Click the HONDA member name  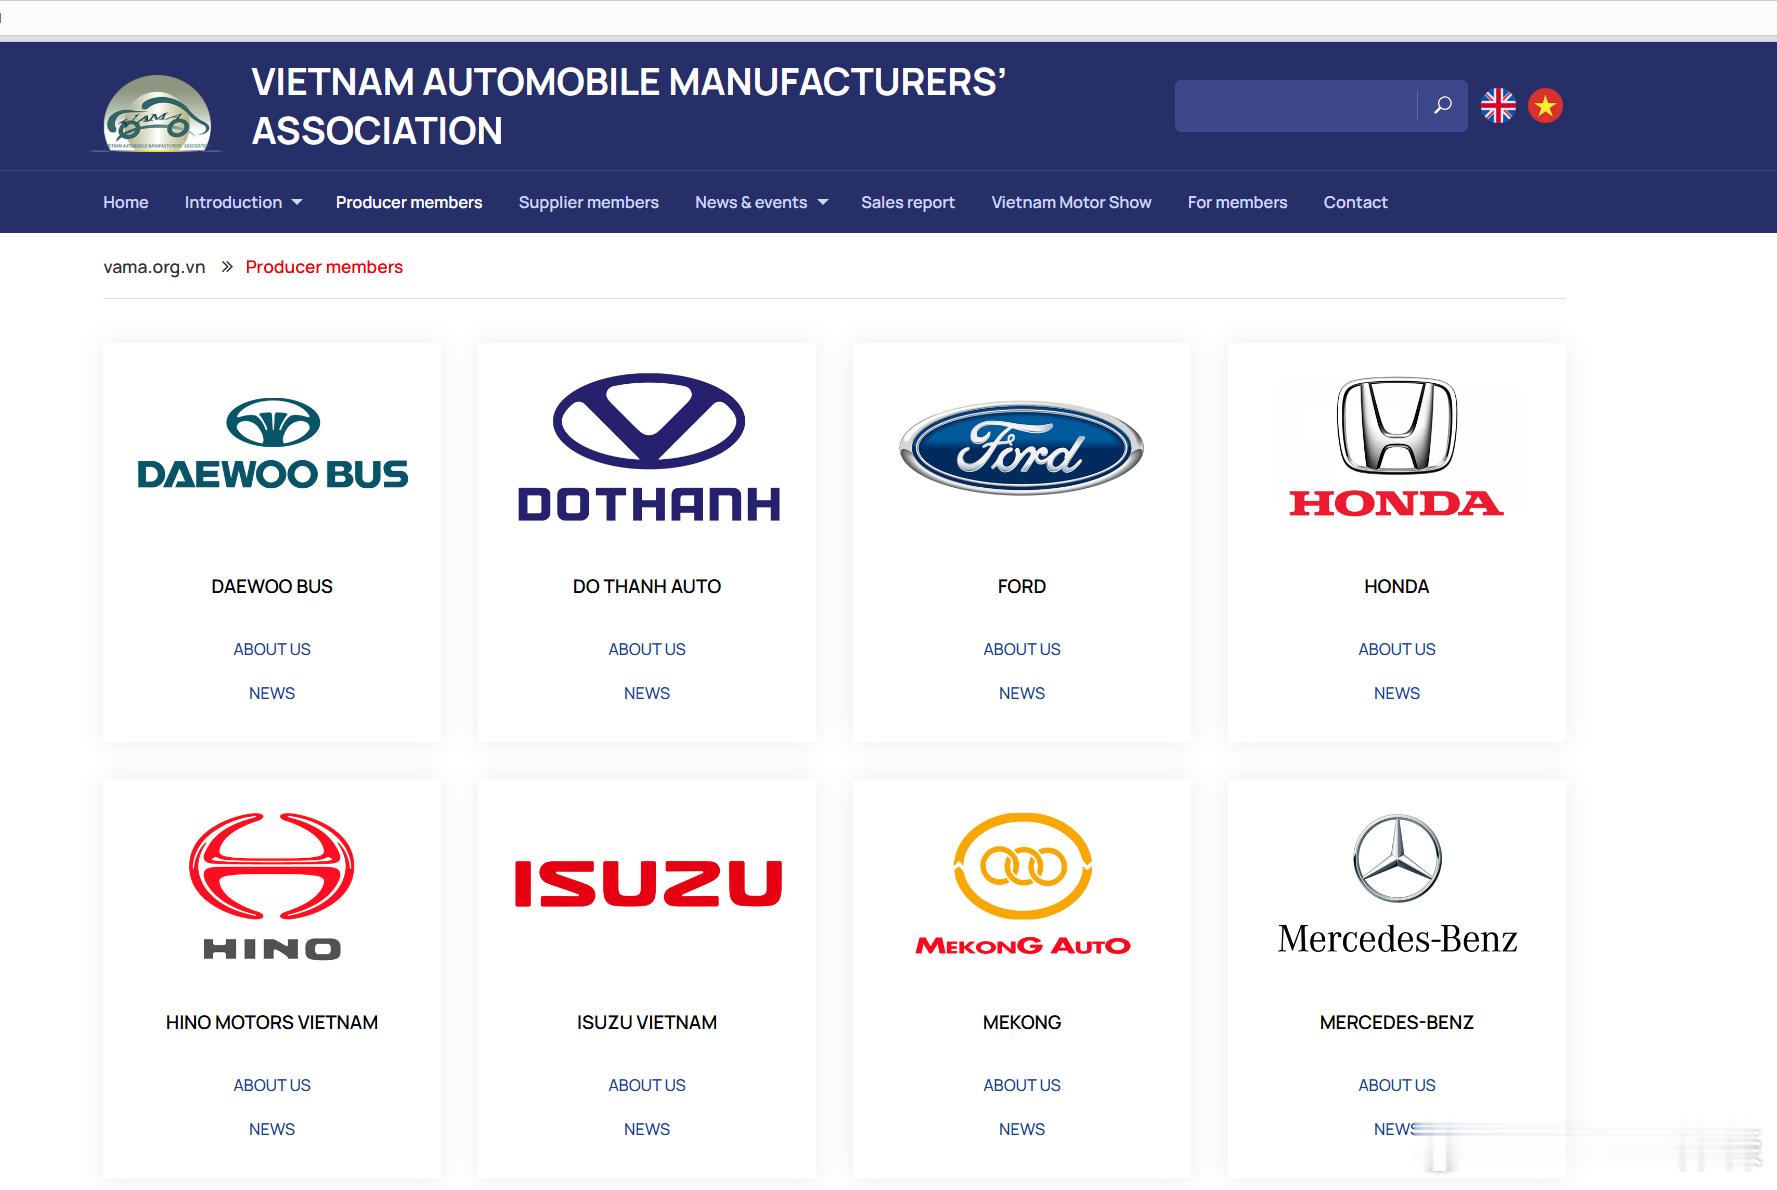click(x=1397, y=586)
